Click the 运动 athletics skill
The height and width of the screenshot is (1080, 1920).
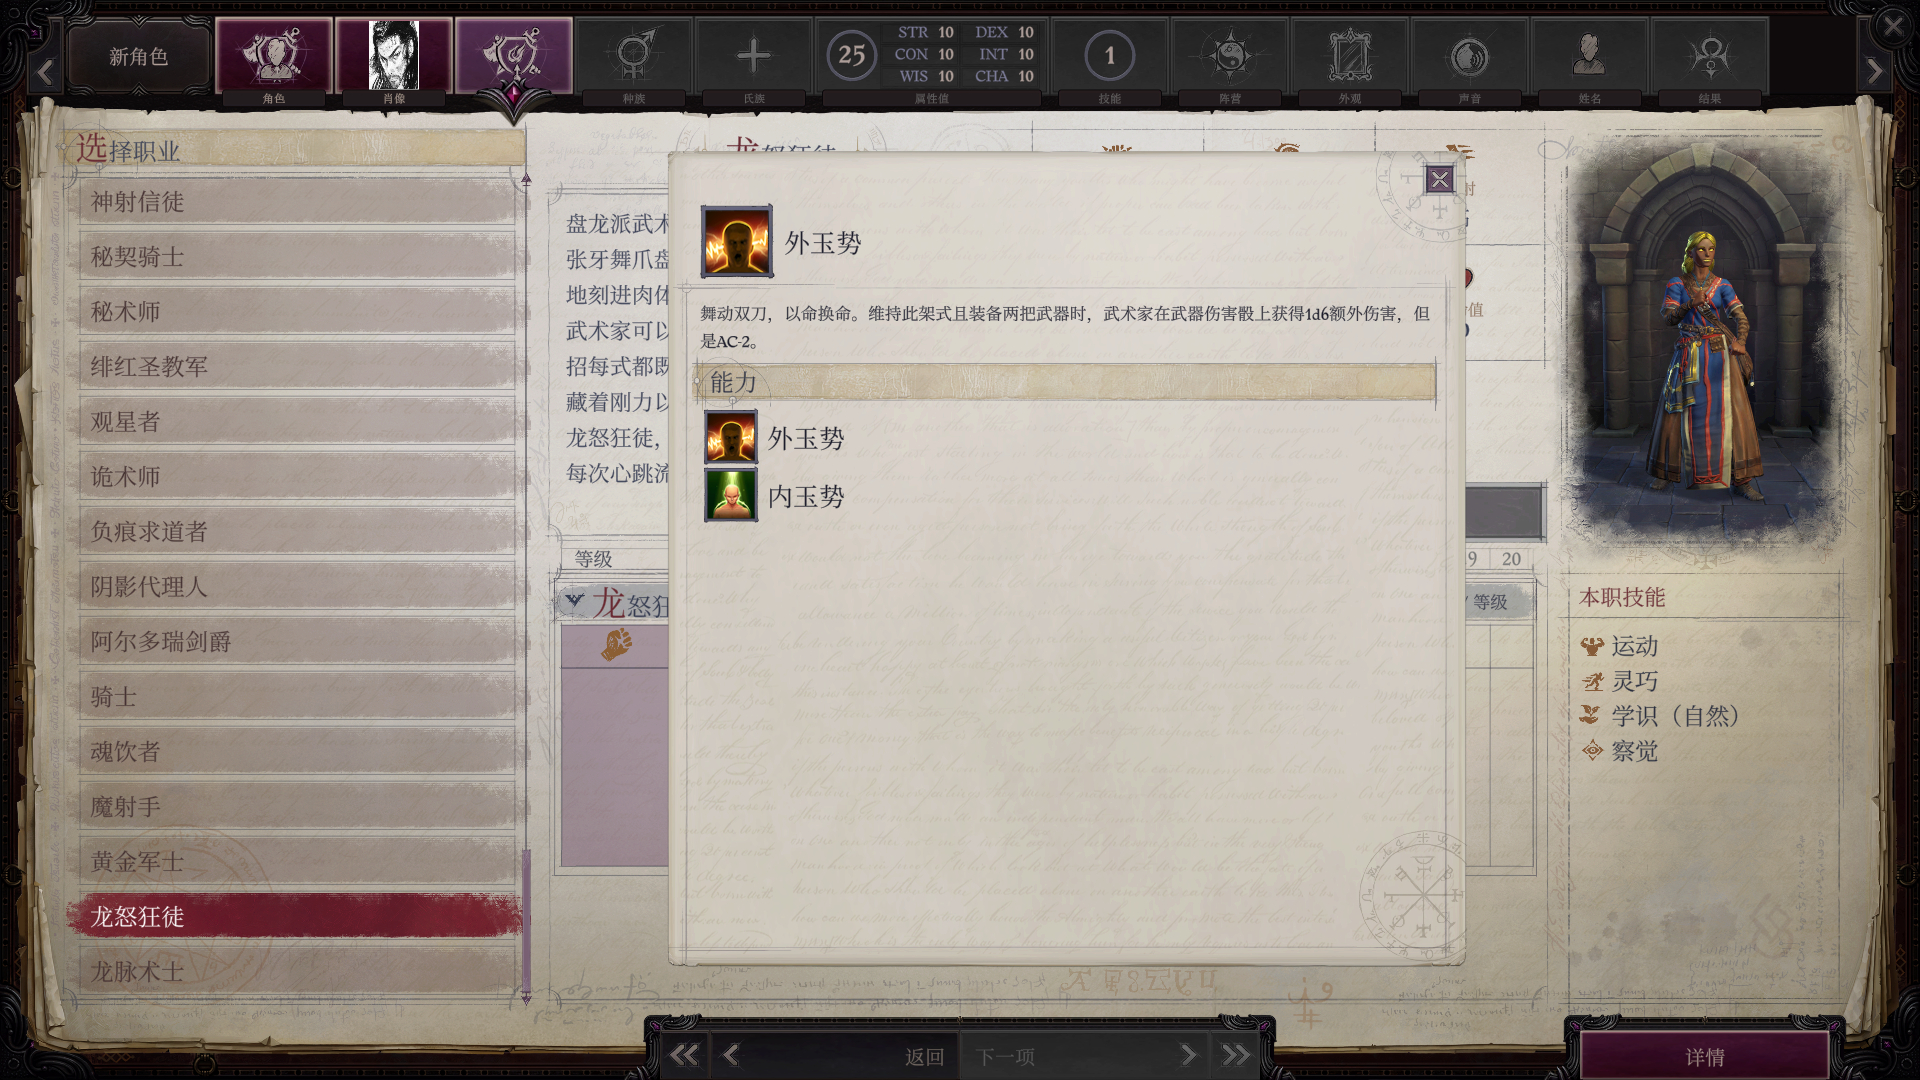(1620, 646)
